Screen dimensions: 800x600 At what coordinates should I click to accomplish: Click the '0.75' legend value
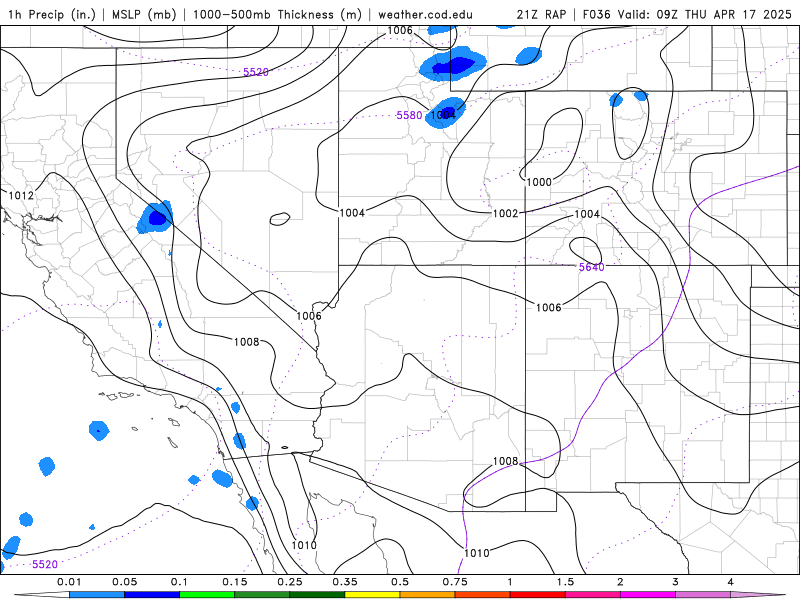click(455, 582)
